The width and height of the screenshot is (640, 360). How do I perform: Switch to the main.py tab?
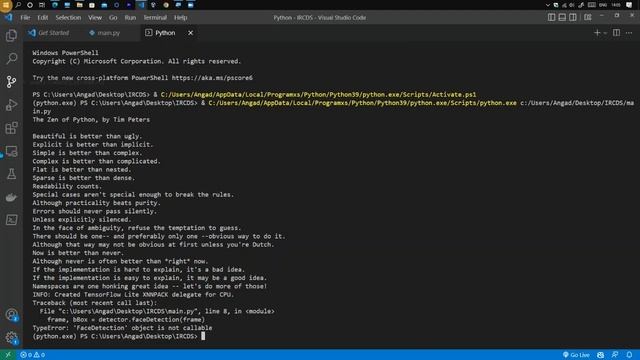click(x=105, y=33)
